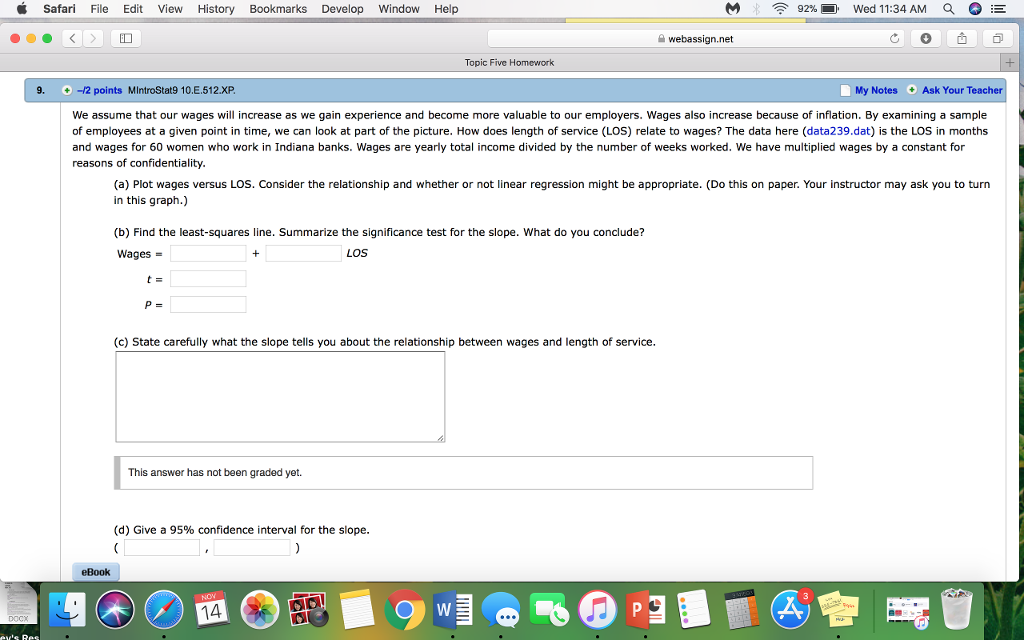Open Calculator in dock

tap(742, 610)
